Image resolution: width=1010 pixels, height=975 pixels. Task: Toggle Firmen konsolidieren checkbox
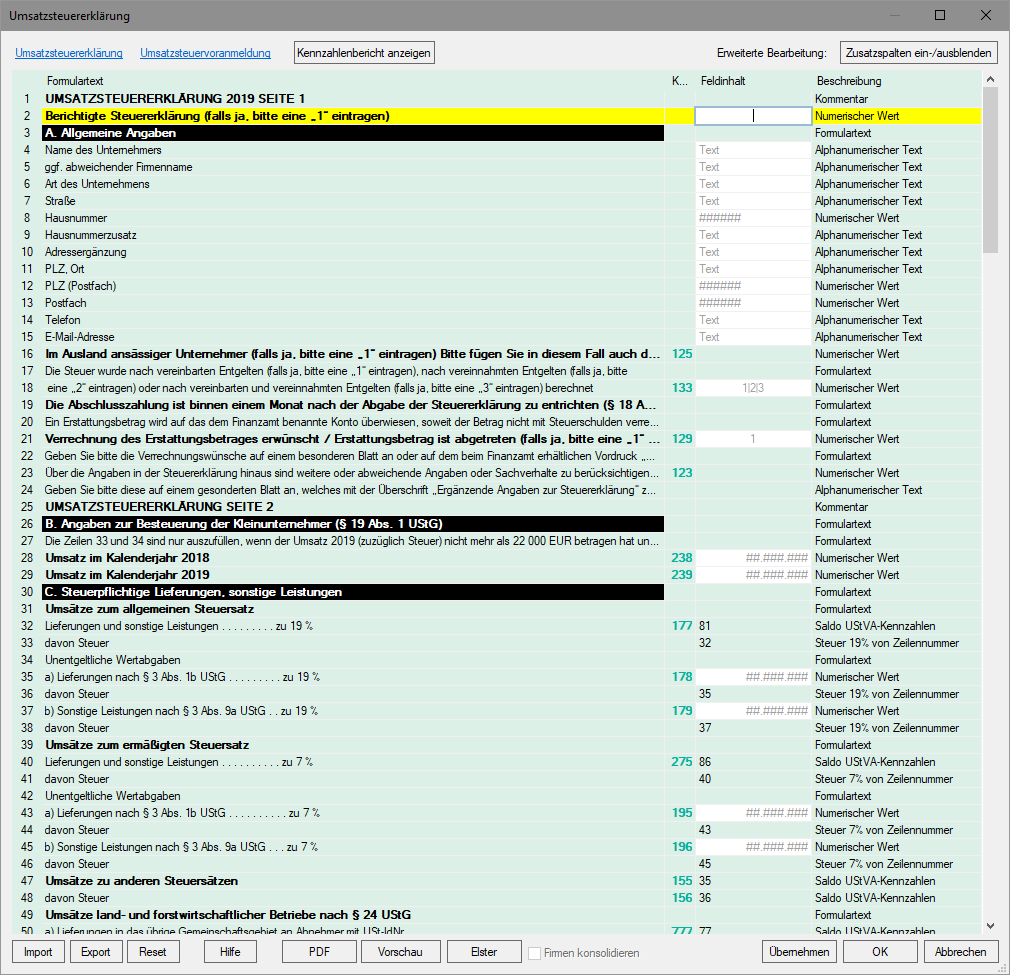535,953
